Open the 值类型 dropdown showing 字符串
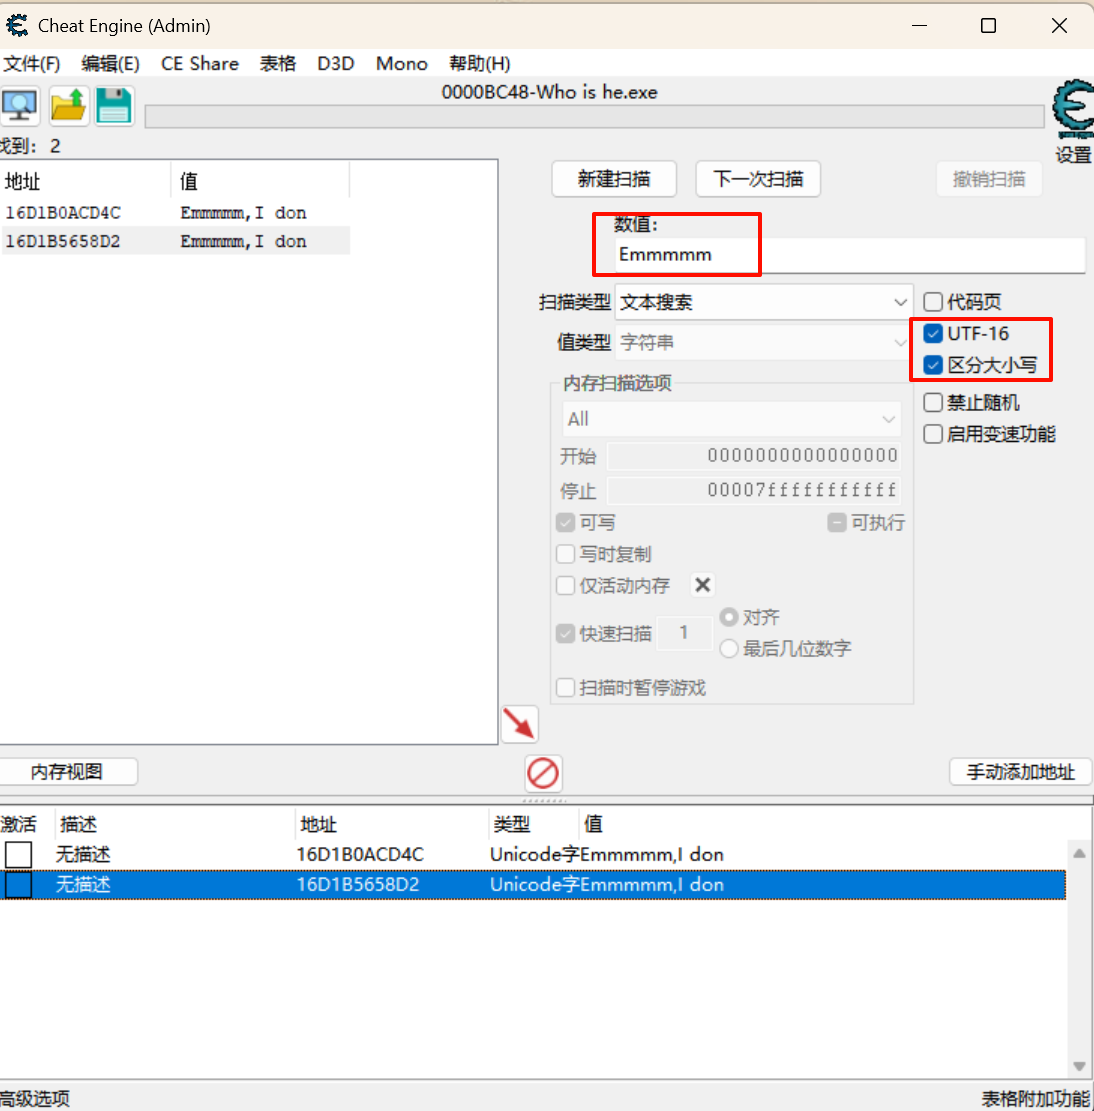The width and height of the screenshot is (1094, 1111). pos(764,342)
